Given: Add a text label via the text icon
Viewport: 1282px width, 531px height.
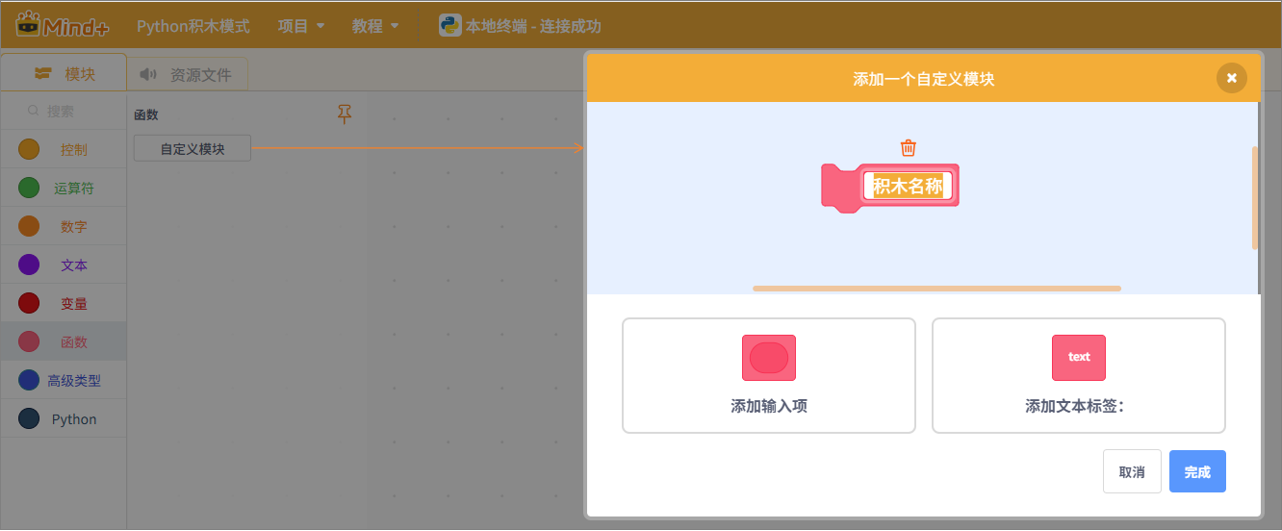Looking at the screenshot, I should (1078, 358).
